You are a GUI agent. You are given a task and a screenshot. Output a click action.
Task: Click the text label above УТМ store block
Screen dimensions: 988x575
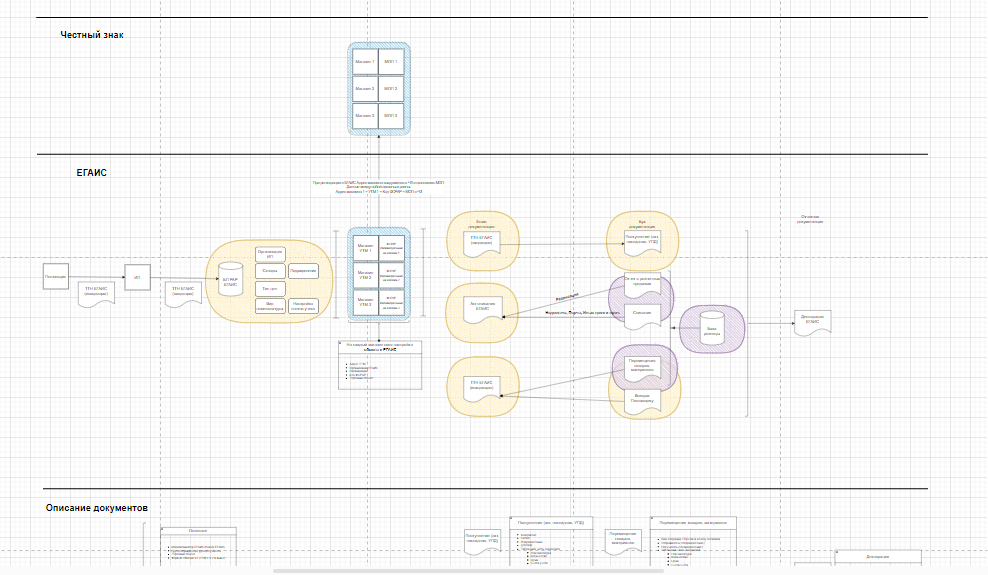click(379, 187)
